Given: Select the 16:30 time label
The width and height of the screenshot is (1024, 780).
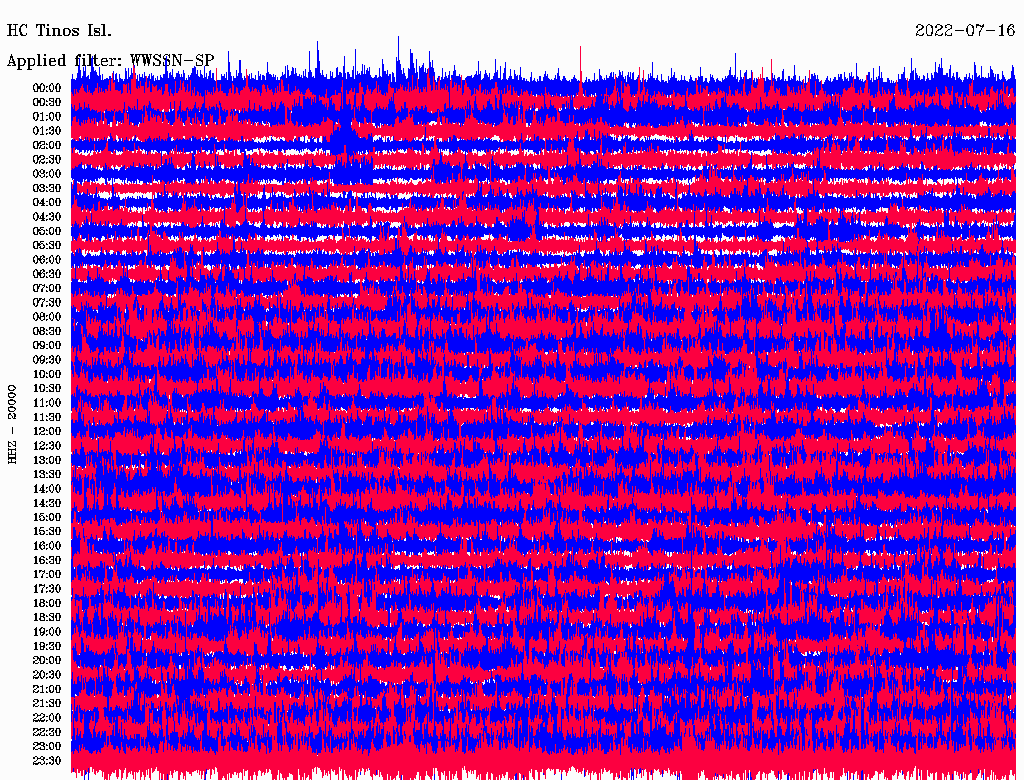Looking at the screenshot, I should (47, 561).
